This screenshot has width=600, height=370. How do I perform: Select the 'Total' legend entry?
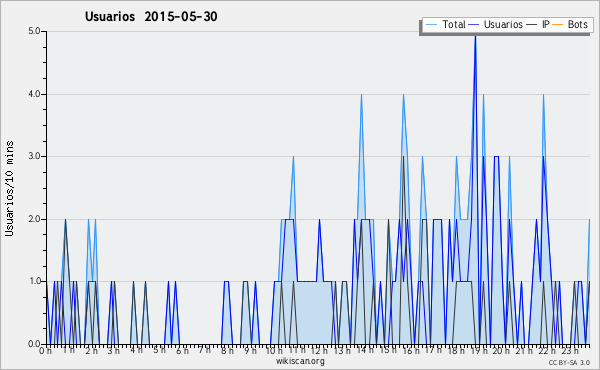[x=454, y=24]
